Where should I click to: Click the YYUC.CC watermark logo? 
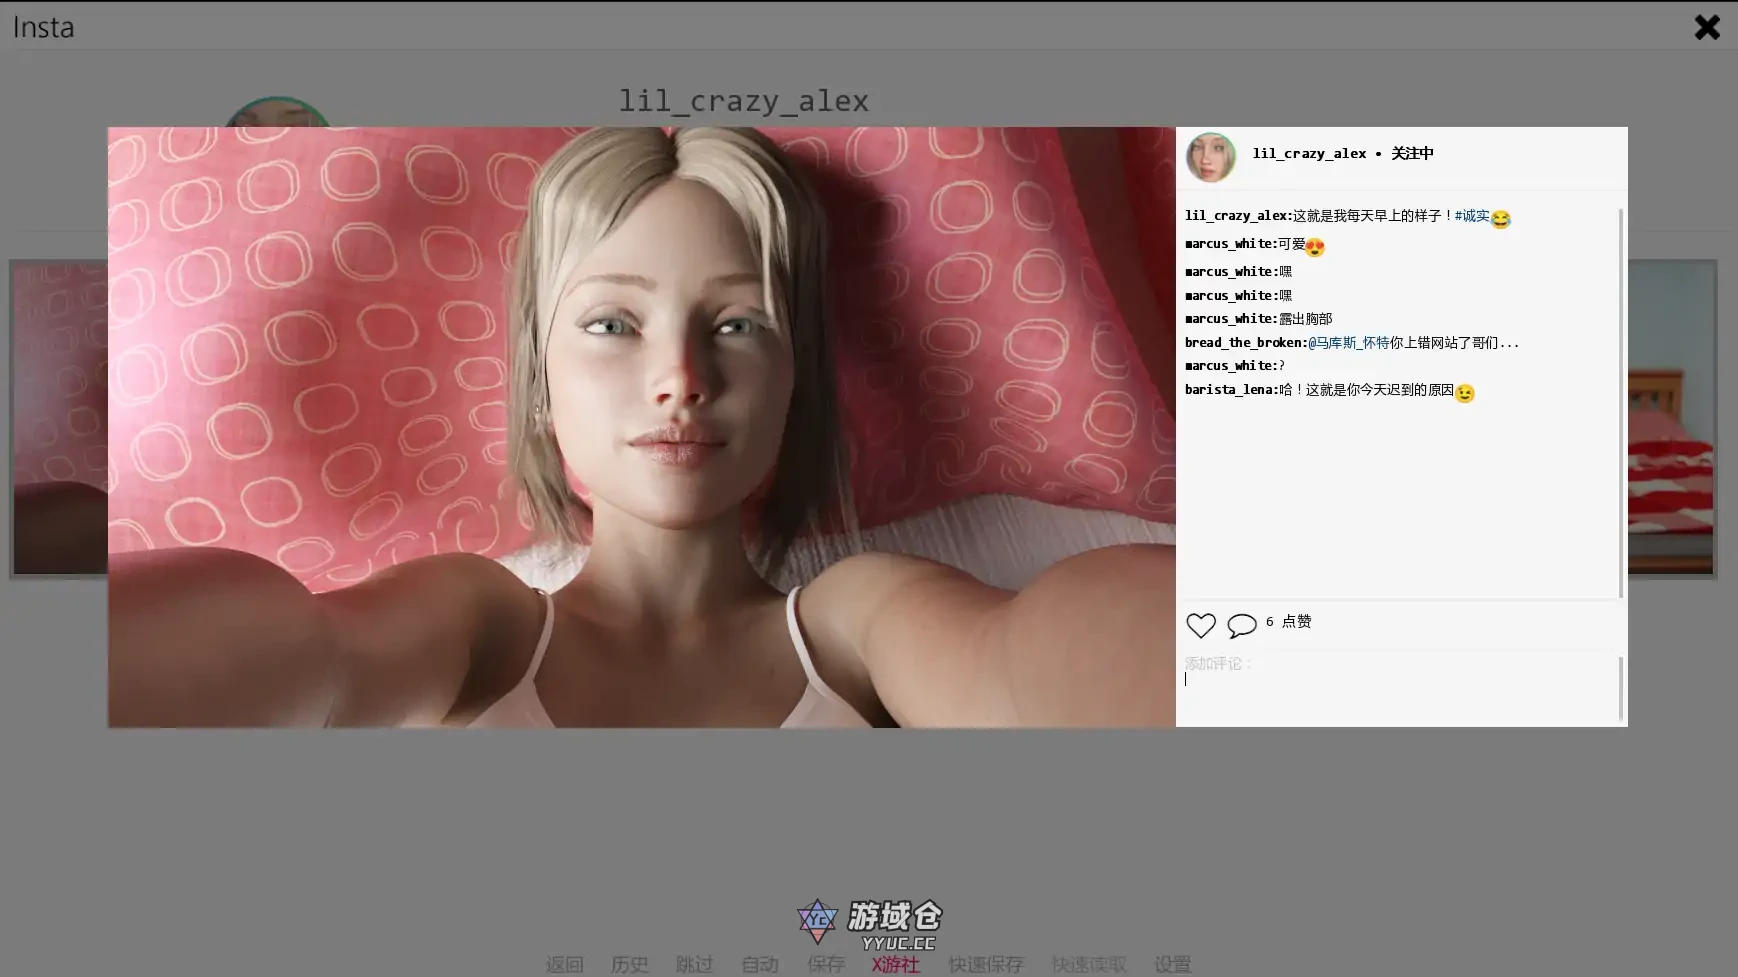pyautogui.click(x=869, y=923)
